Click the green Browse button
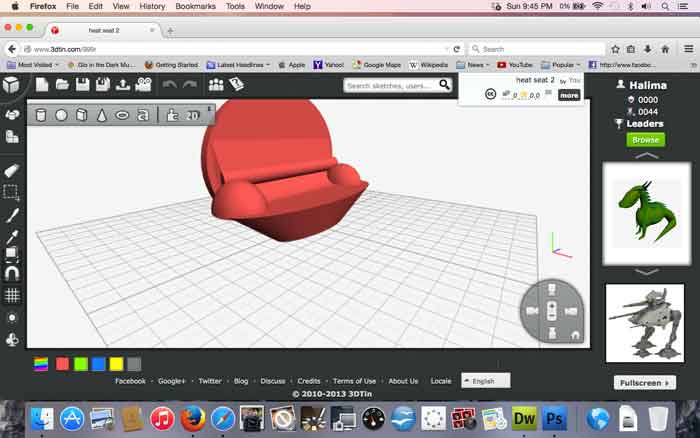This screenshot has width=700, height=438. pos(645,140)
